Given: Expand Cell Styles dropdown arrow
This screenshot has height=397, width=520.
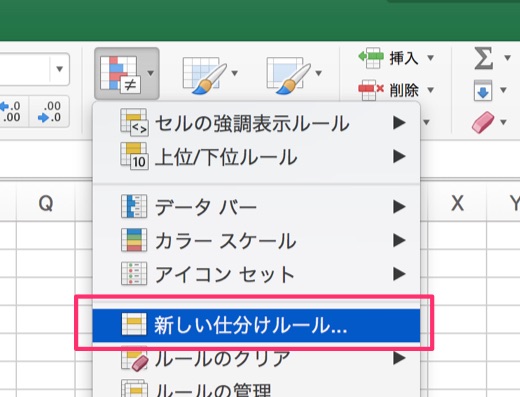Looking at the screenshot, I should coord(319,73).
